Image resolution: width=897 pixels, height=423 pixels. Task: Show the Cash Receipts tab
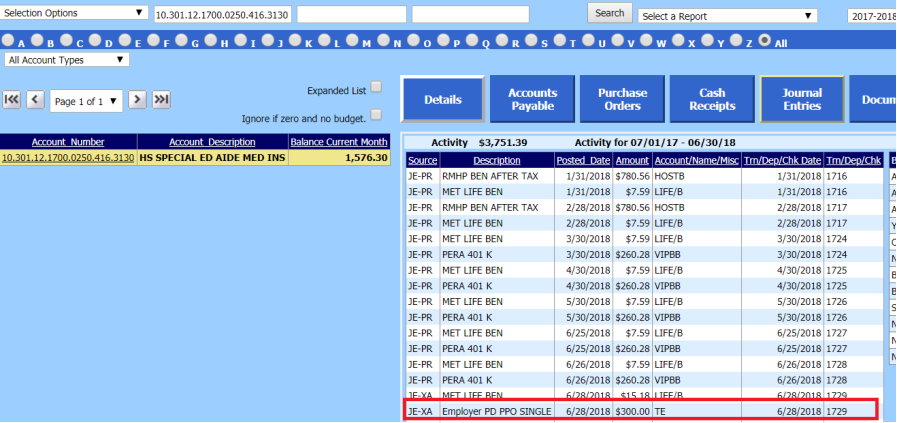(x=711, y=99)
